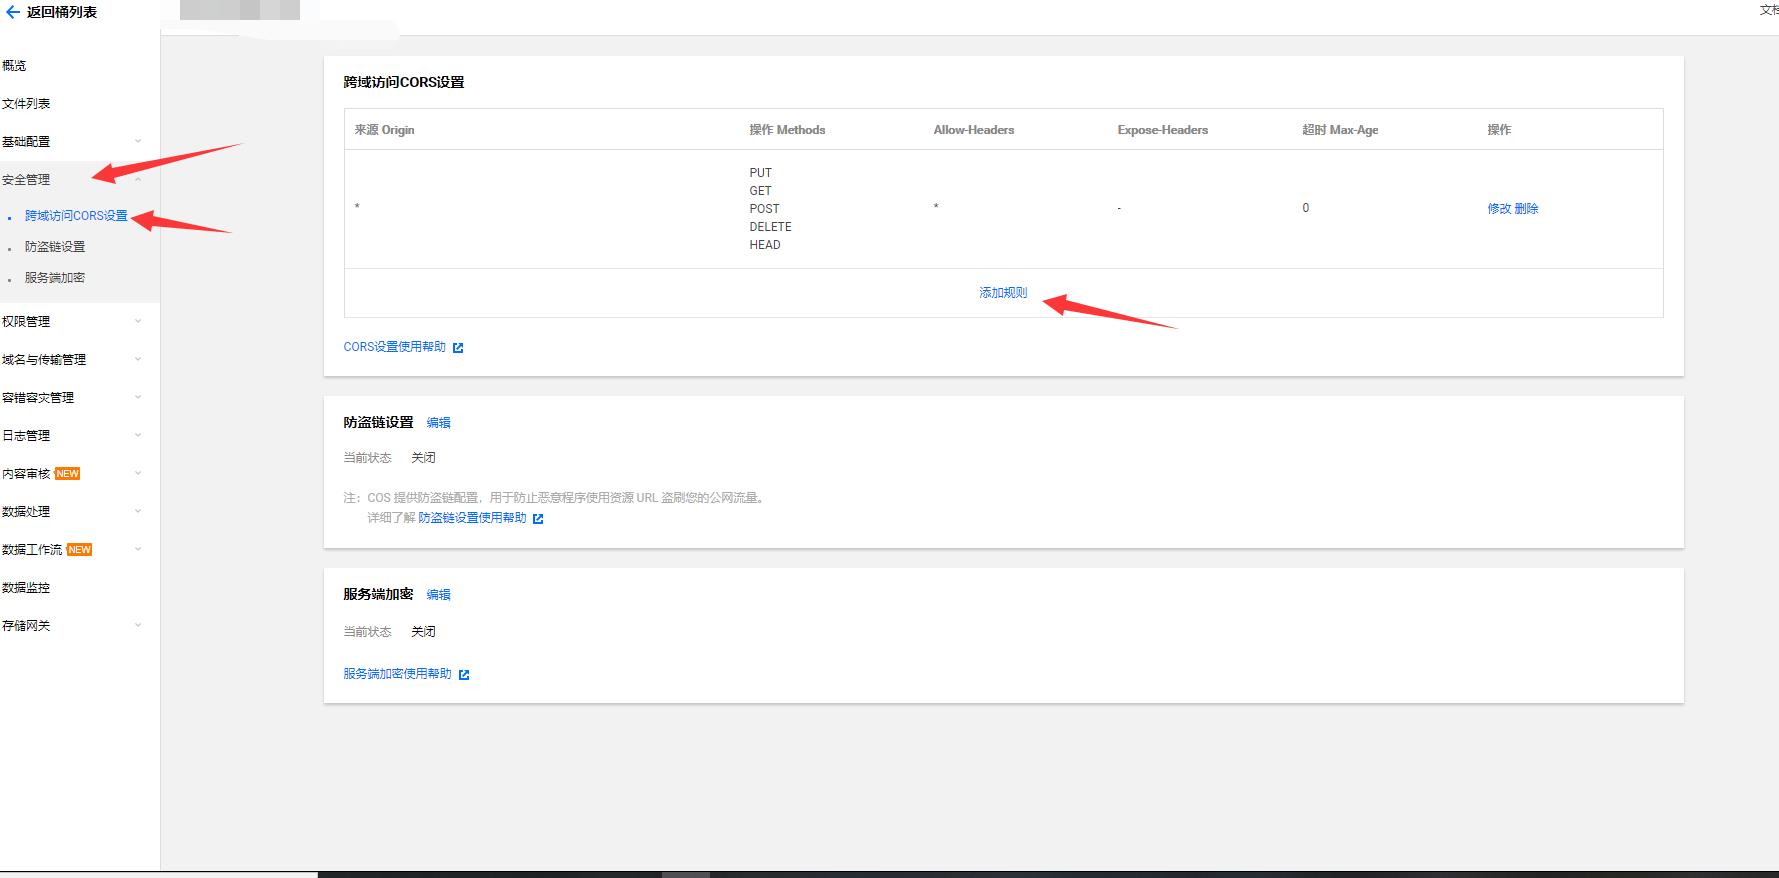Select 域名与传输管理 sidebar item

click(x=44, y=360)
